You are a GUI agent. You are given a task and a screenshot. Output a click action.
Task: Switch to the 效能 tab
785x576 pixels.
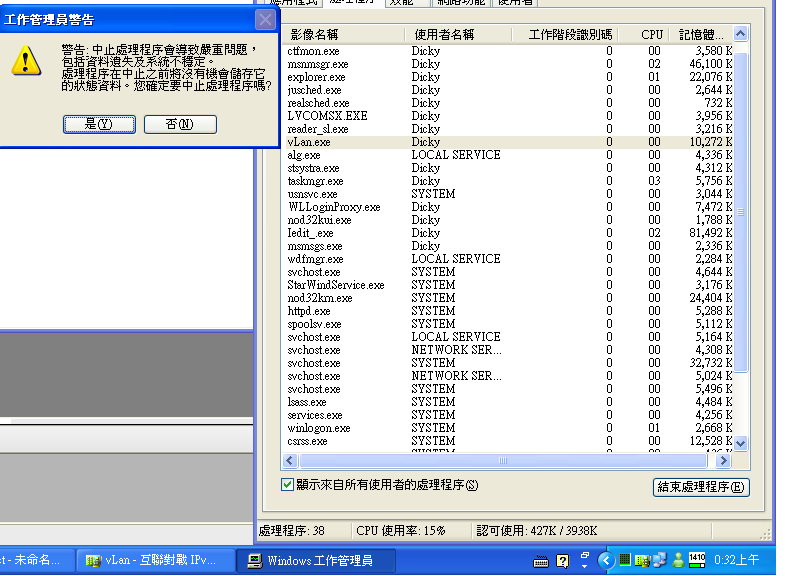click(x=401, y=3)
